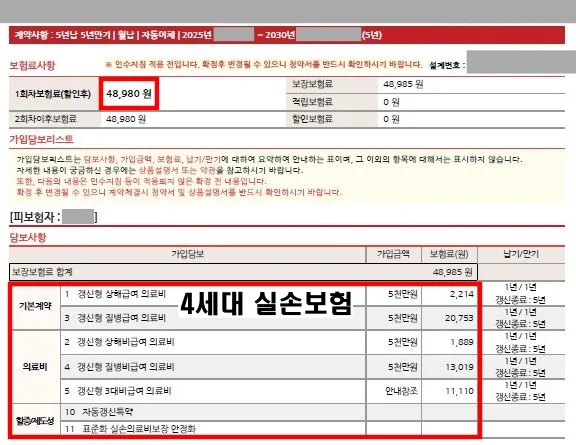This screenshot has height=445, width=576.
Task: Click the '적립보험료' label
Action: point(313,102)
